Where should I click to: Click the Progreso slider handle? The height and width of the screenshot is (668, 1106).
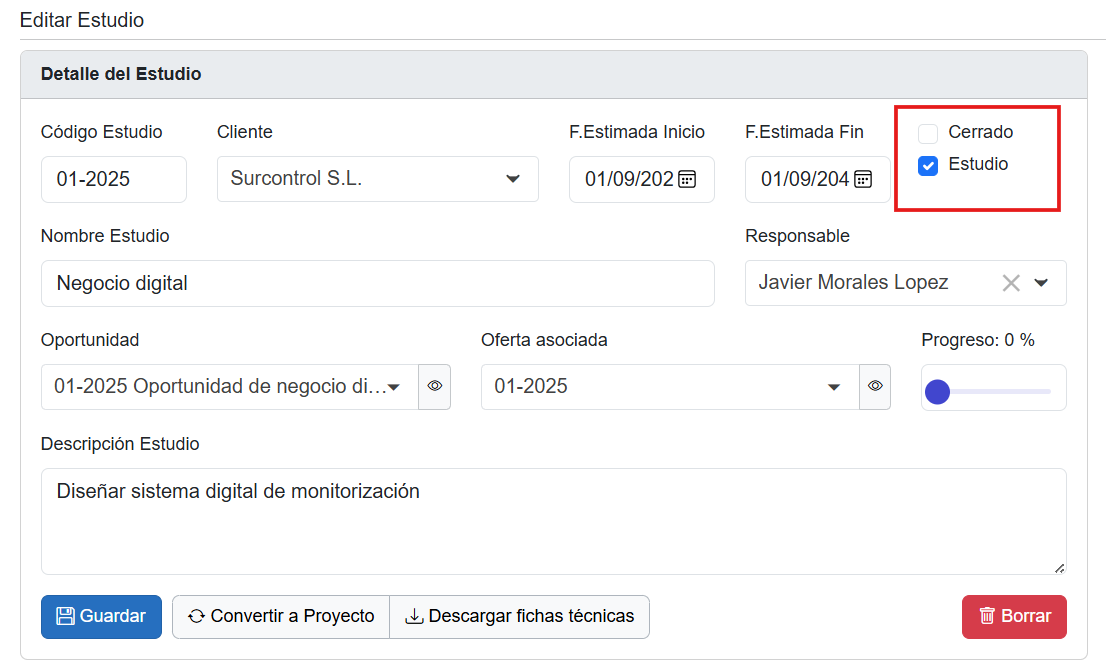pos(937,391)
